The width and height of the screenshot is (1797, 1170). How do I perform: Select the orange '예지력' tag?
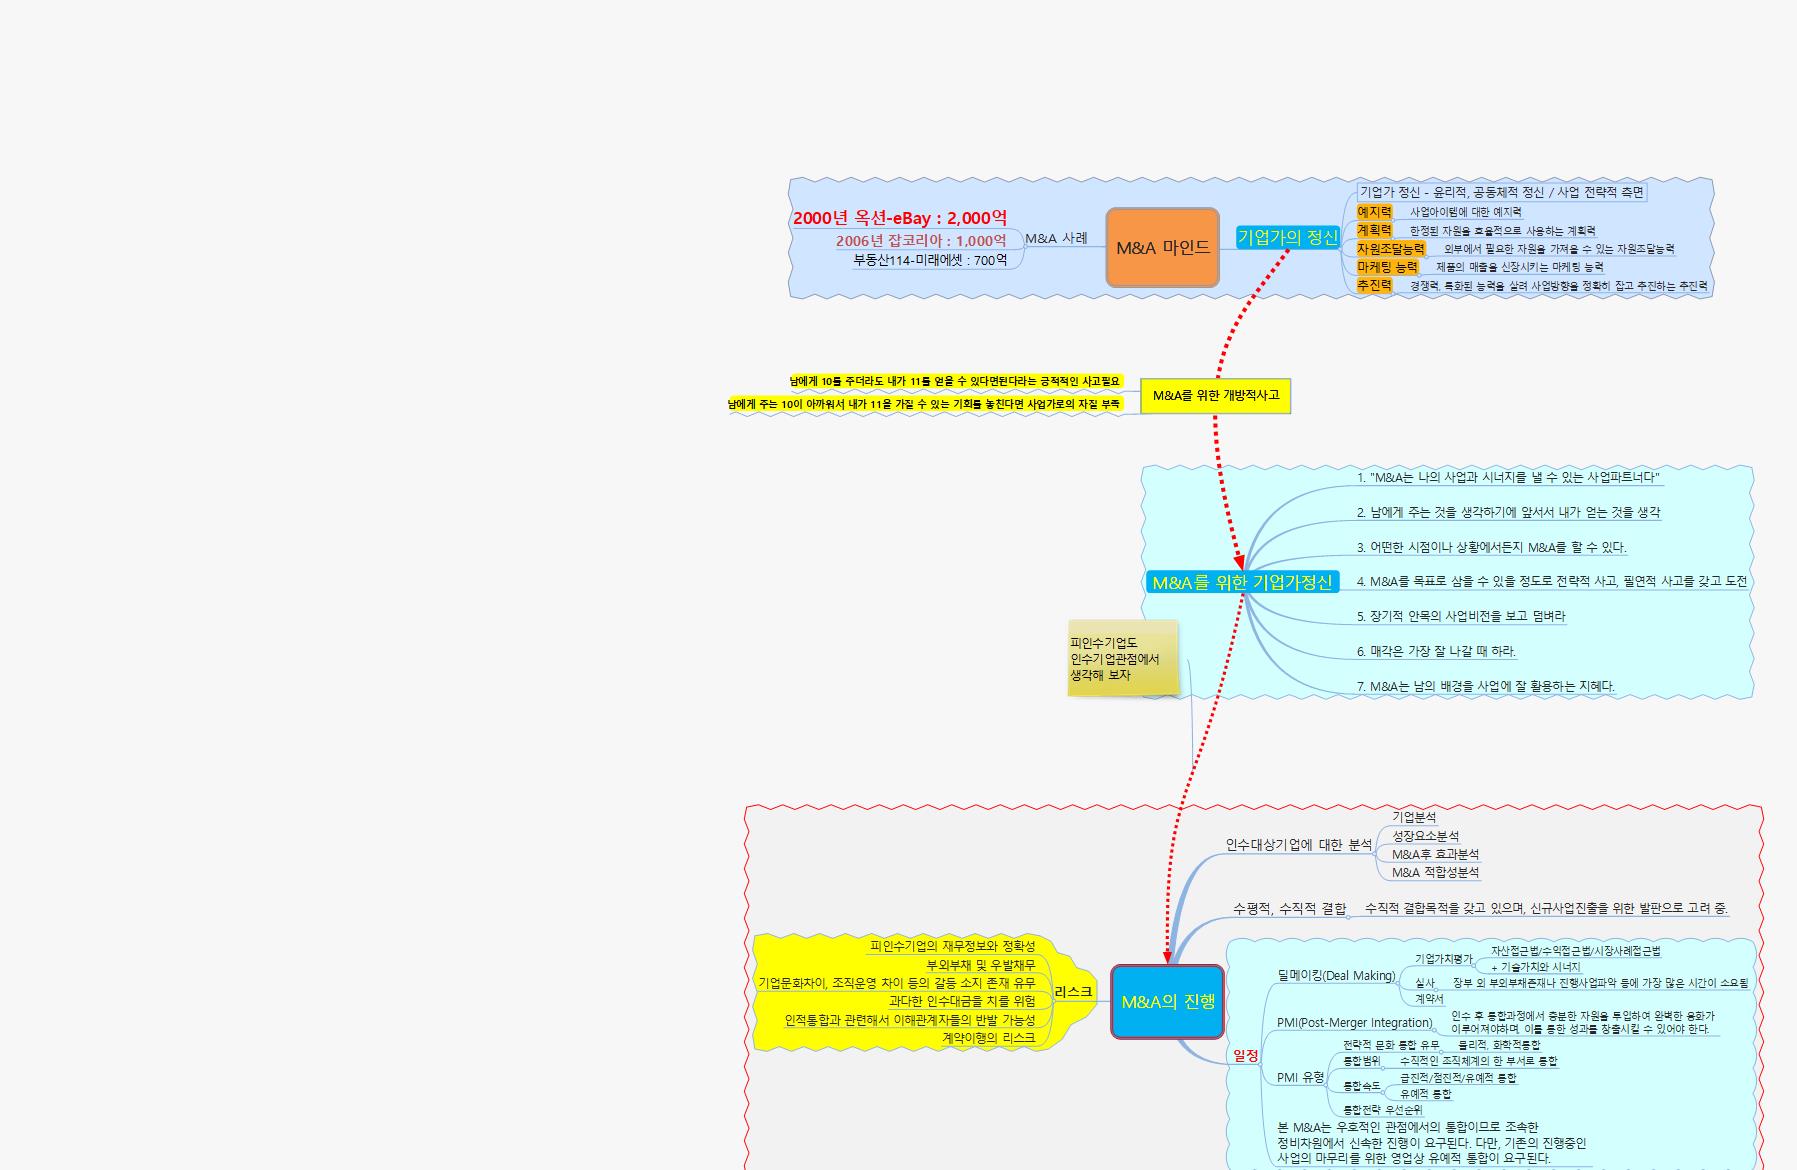pyautogui.click(x=1374, y=212)
